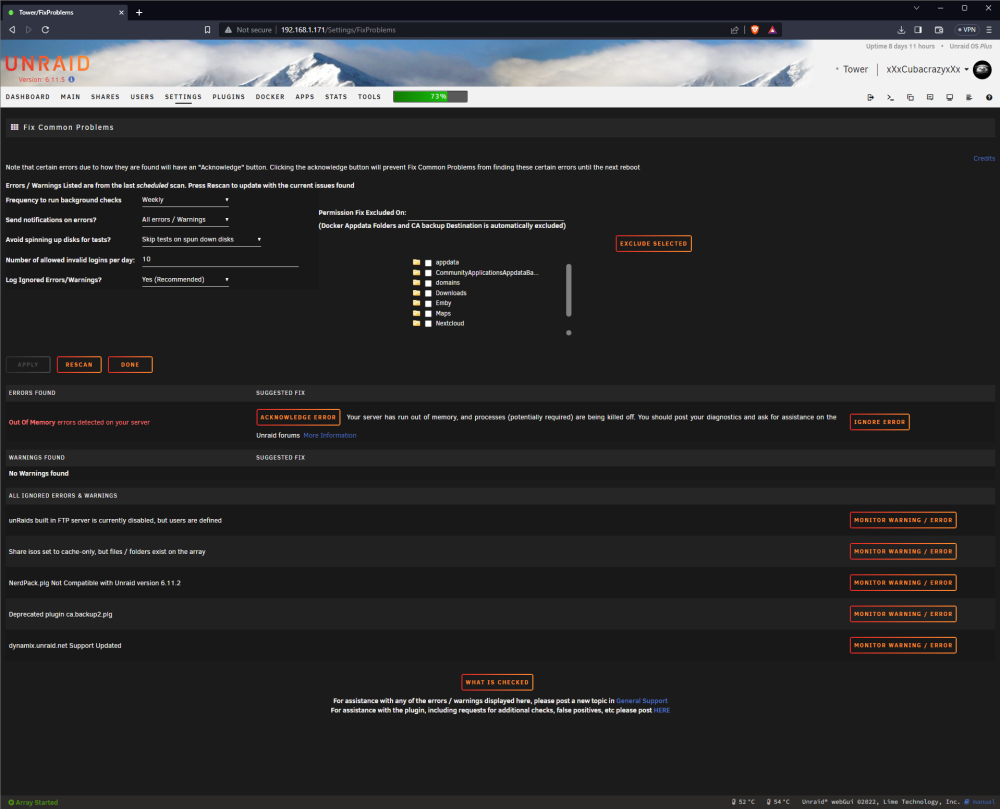1000x809 pixels.
Task: Go to the Main tab
Action: point(70,97)
